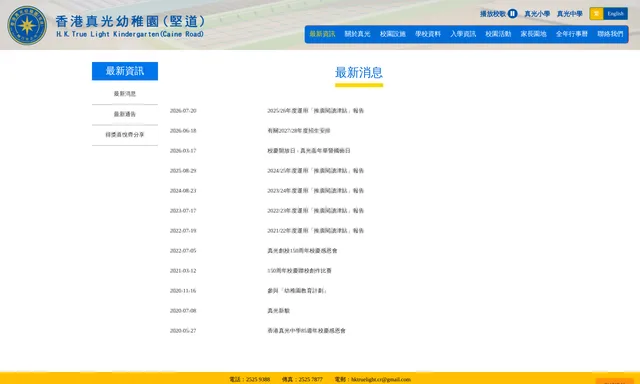This screenshot has height=384, width=640.
Task: Open the 學校資料 navigation menu
Action: [428, 34]
